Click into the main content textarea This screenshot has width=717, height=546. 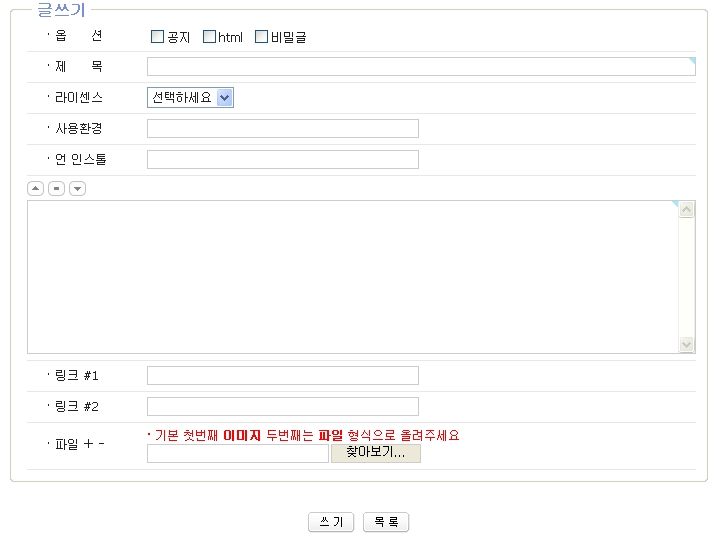point(352,277)
